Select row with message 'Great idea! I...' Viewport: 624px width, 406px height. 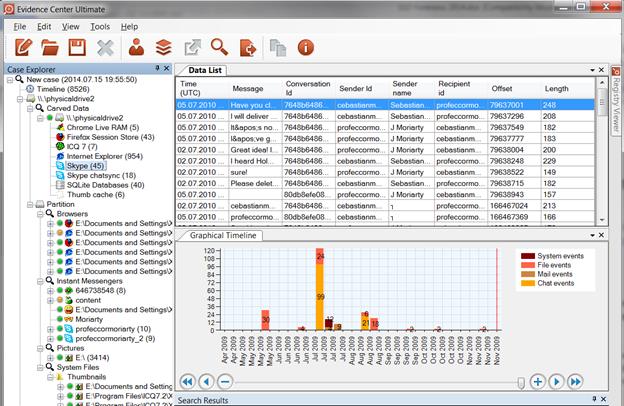[385, 150]
